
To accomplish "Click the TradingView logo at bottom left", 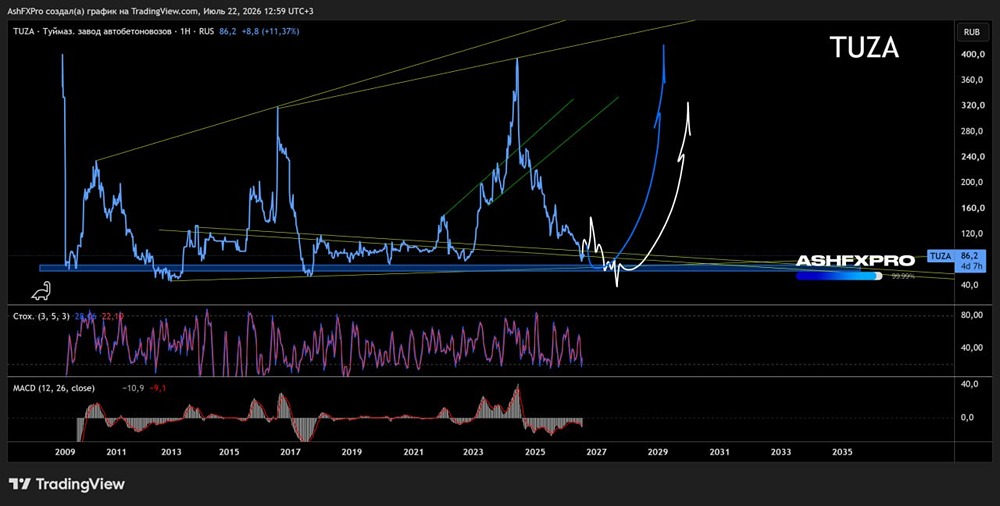I will point(67,484).
